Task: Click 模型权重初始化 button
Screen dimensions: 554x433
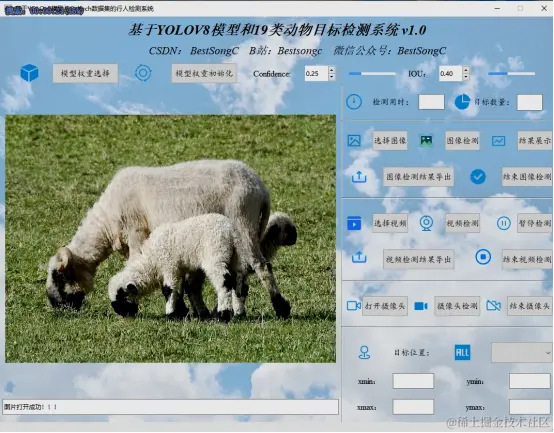Action: 204,73
